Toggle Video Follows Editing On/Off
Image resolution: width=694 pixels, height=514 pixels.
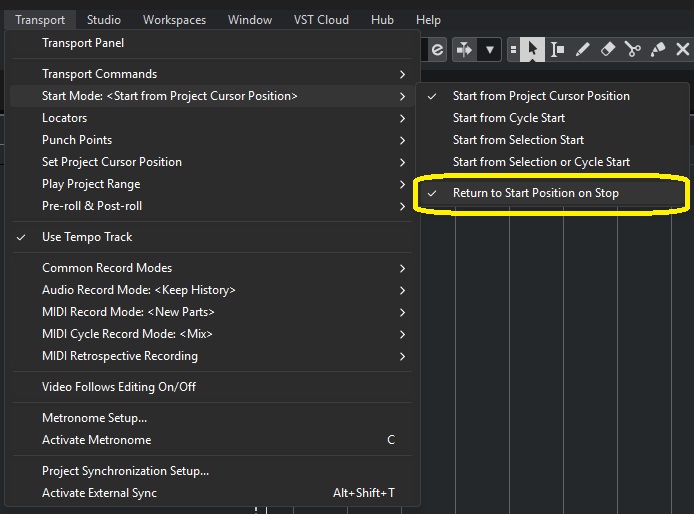click(212, 387)
